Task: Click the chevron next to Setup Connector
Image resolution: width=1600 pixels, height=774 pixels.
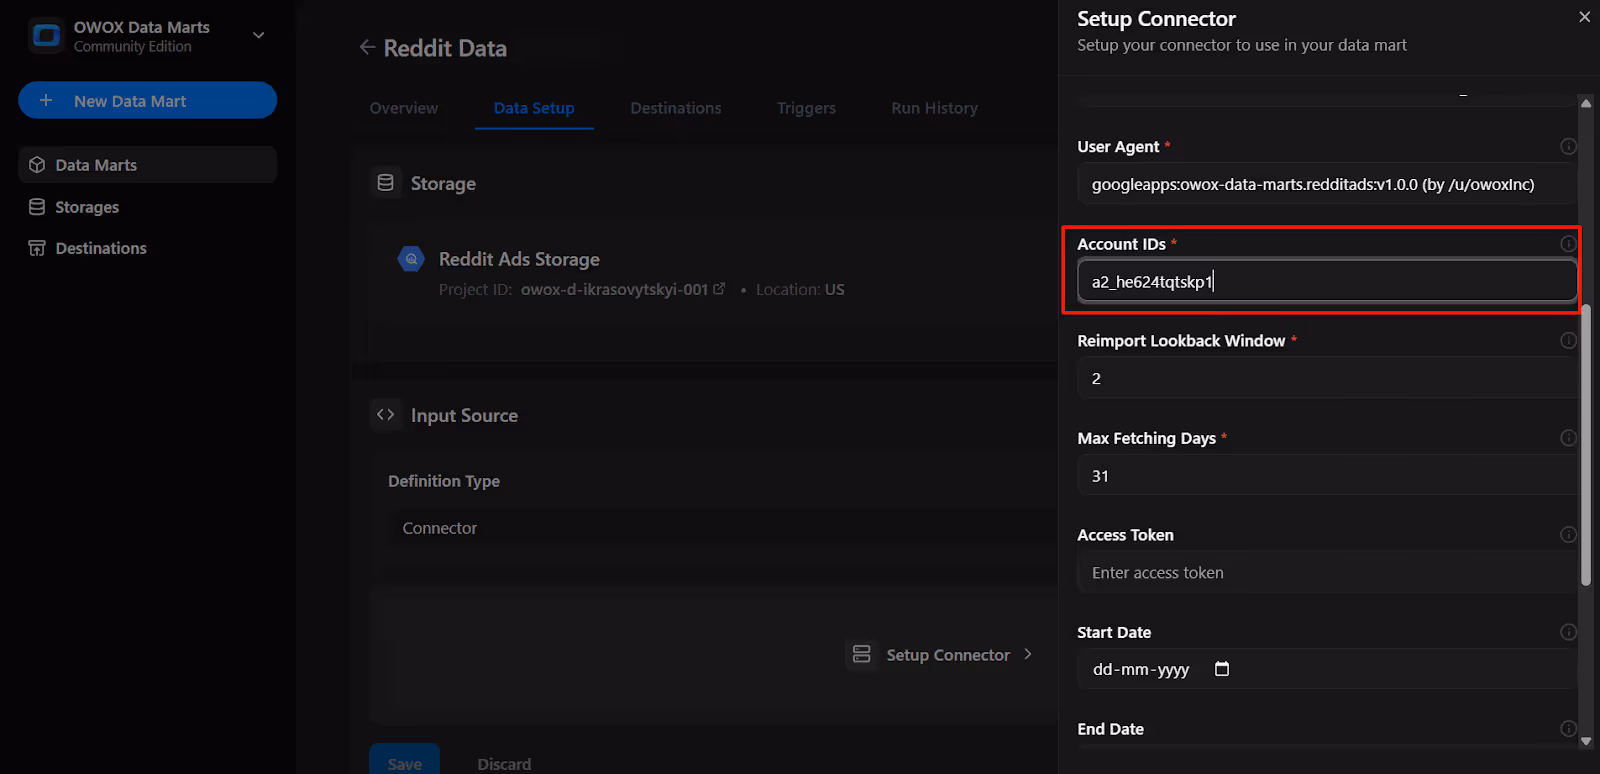Action: (1028, 654)
